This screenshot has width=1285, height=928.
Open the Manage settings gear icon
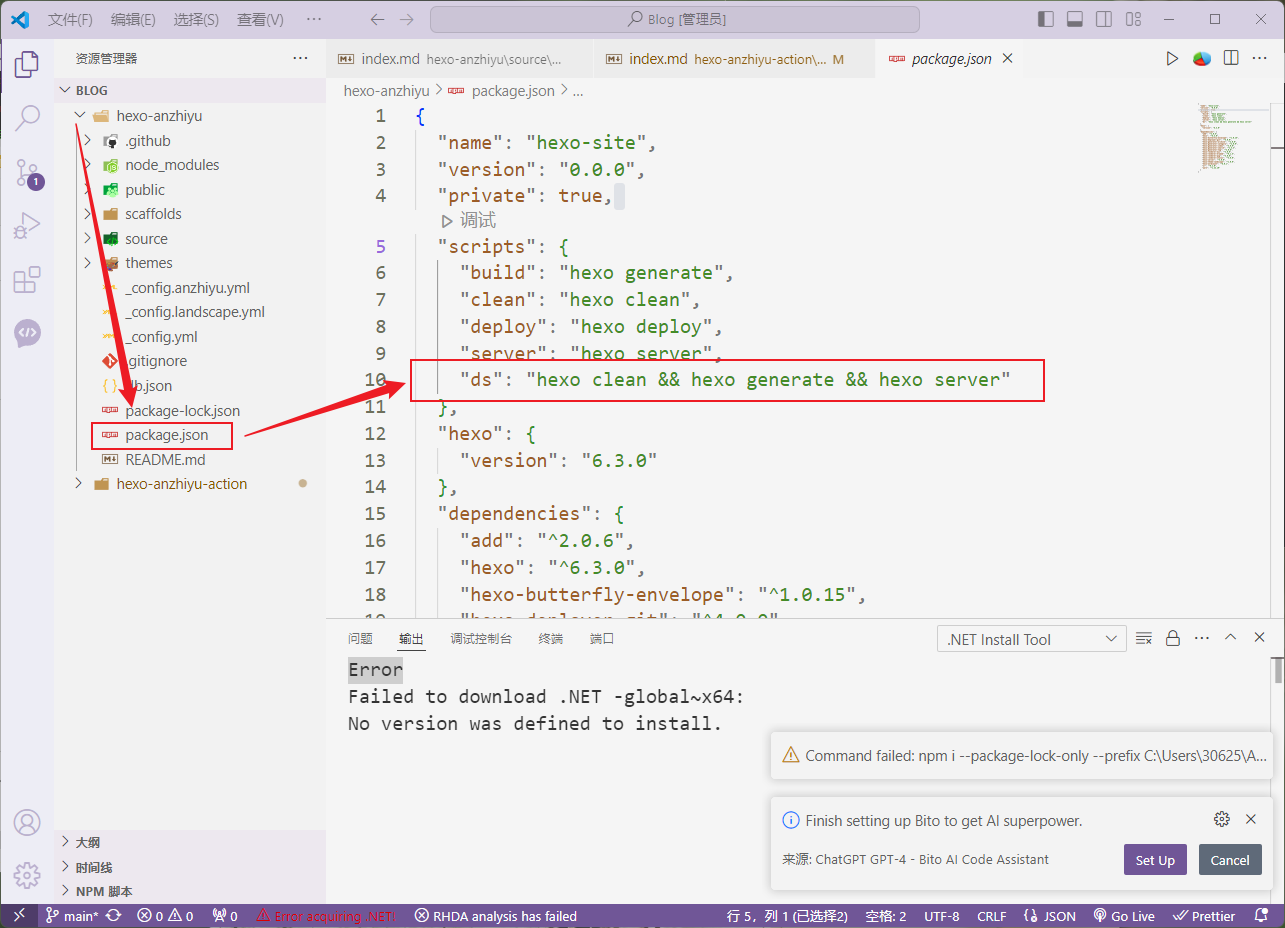coord(27,873)
